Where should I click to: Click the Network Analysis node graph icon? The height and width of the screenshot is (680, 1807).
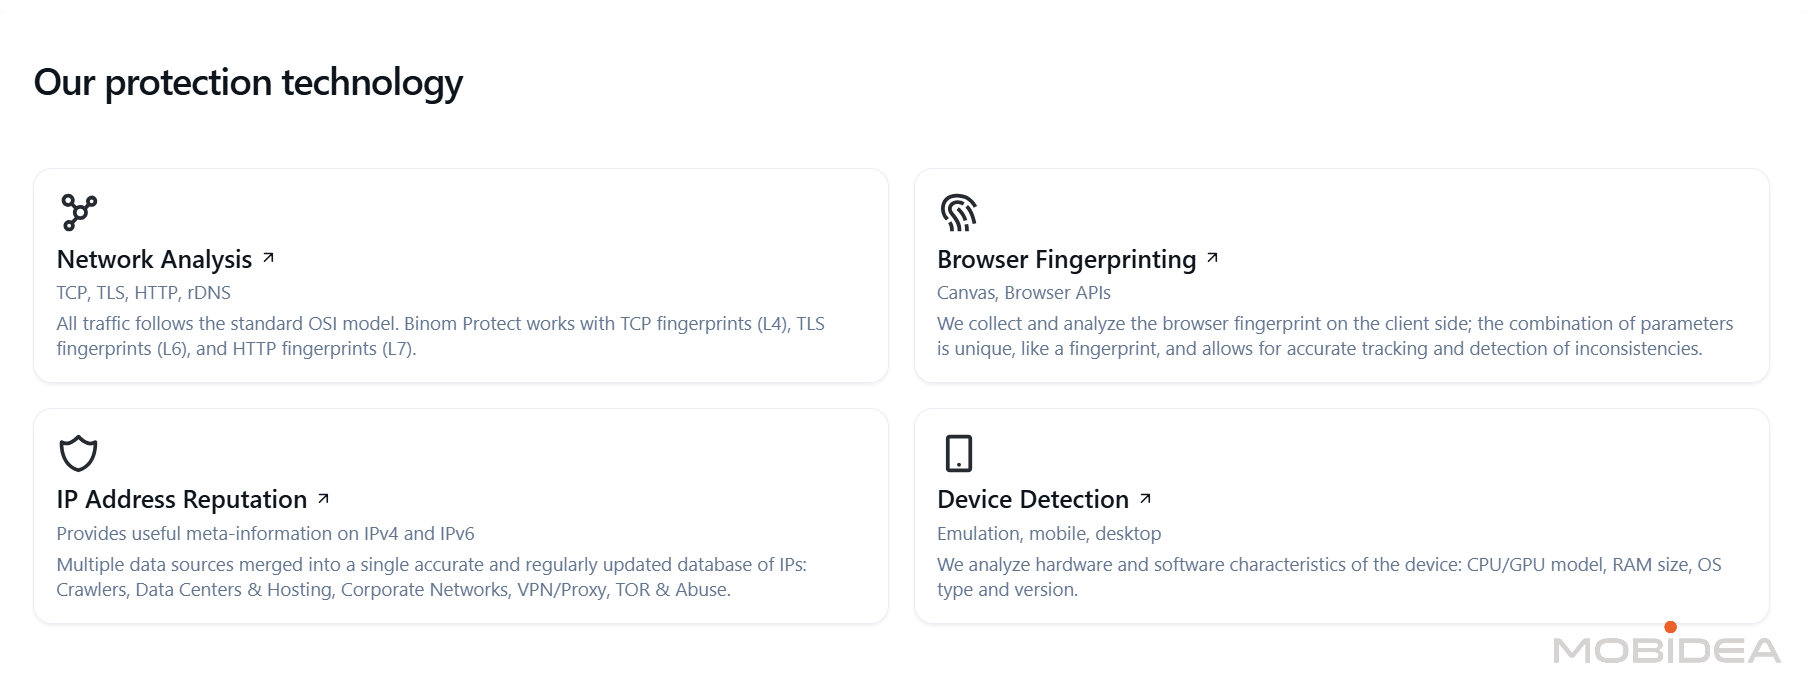point(79,212)
